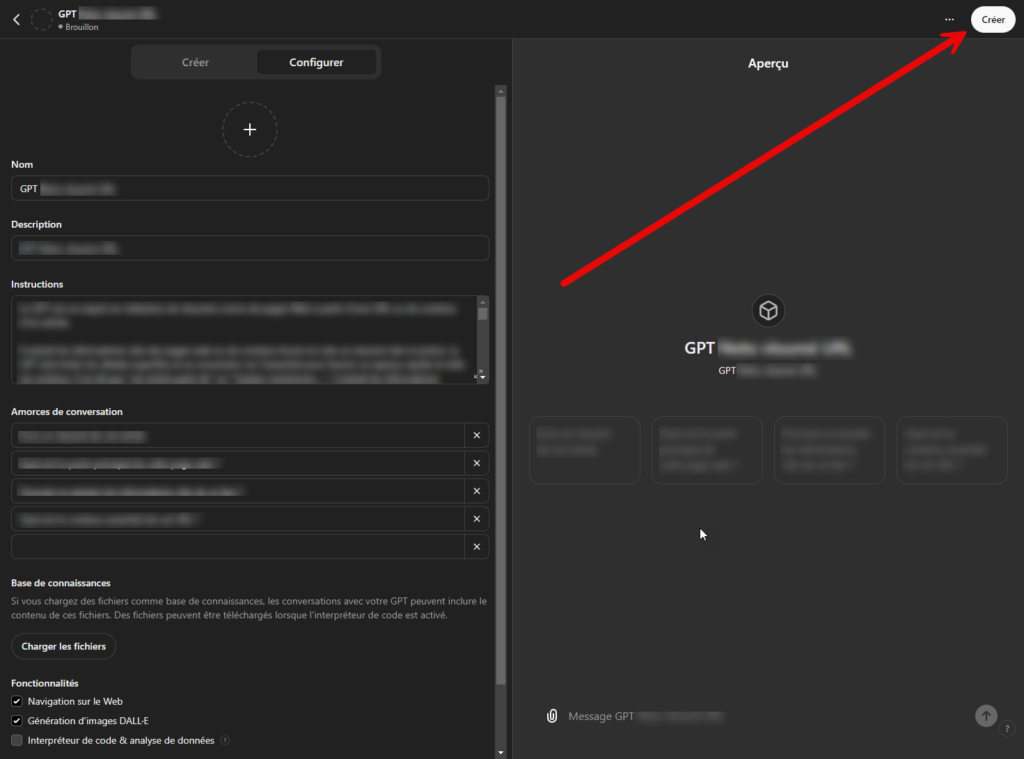This screenshot has height=759, width=1024.
Task: Click the configure panel scroll-down arrow
Action: click(x=501, y=752)
